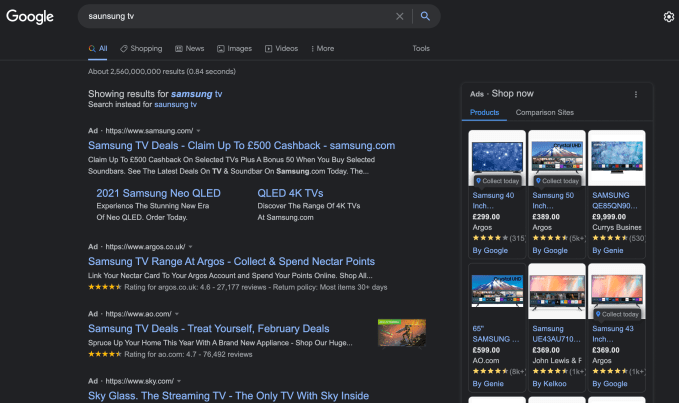Open the QLED 4K TVs sitelink
The width and height of the screenshot is (679, 403).
(x=290, y=193)
